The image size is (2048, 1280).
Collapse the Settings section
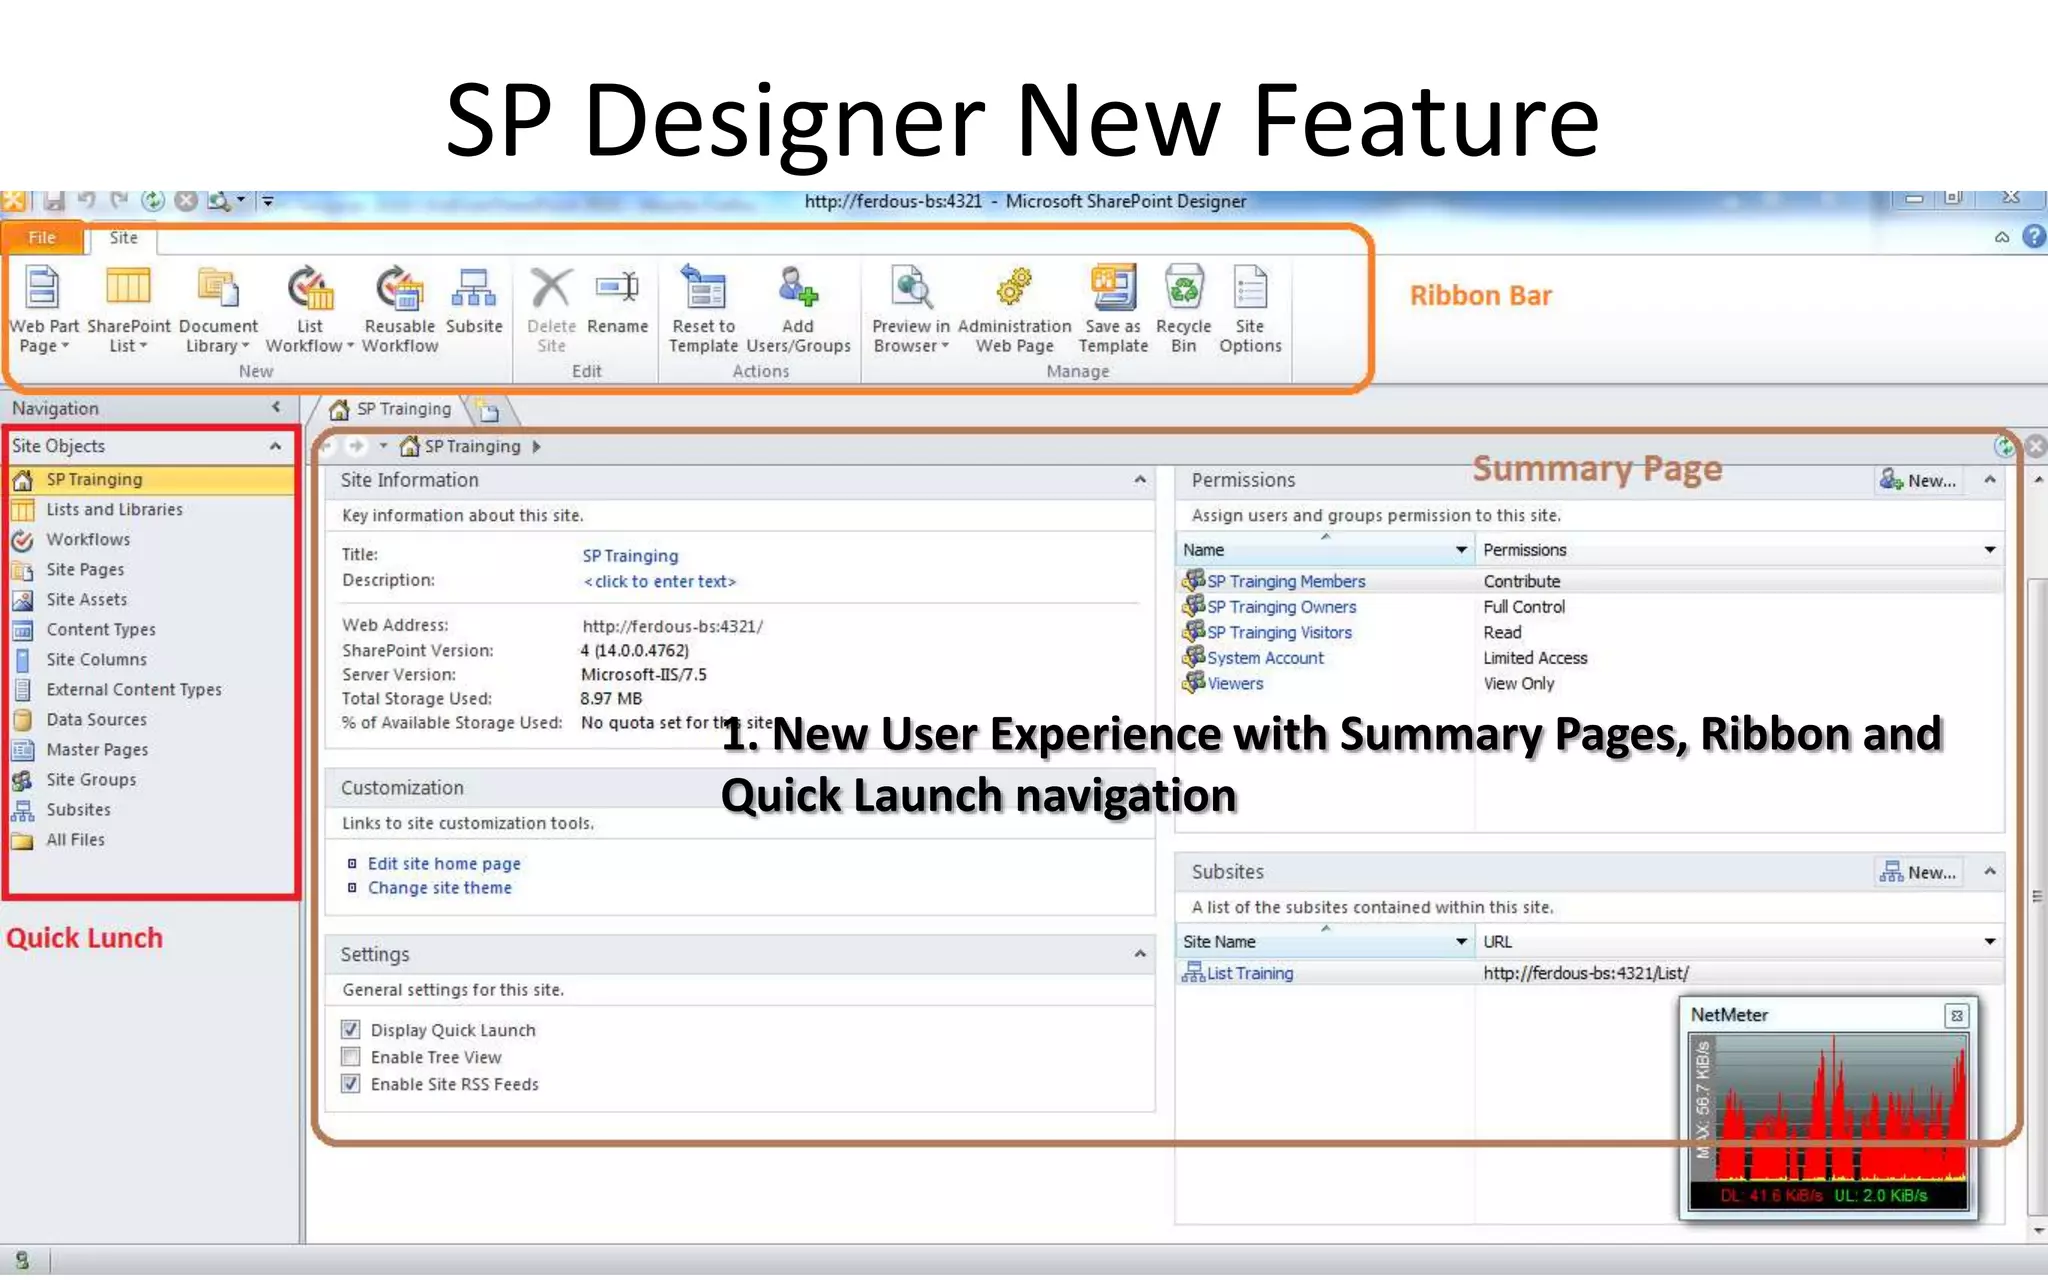(1140, 954)
